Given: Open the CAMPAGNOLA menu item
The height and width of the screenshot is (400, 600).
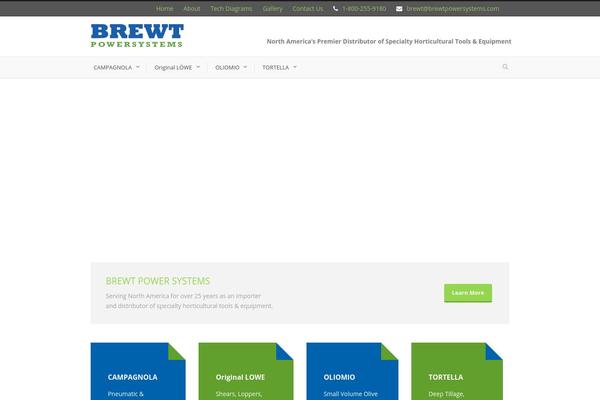Looking at the screenshot, I should point(112,67).
